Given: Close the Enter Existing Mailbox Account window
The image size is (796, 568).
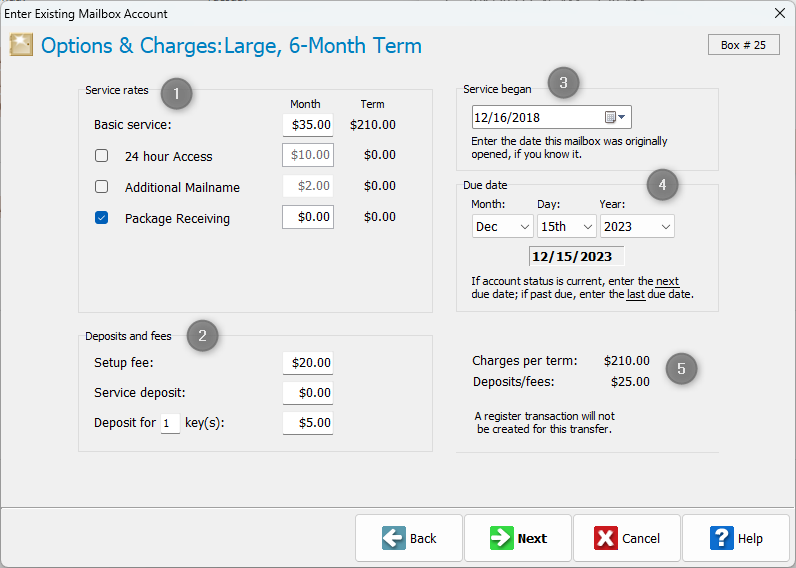Looking at the screenshot, I should coord(780,13).
